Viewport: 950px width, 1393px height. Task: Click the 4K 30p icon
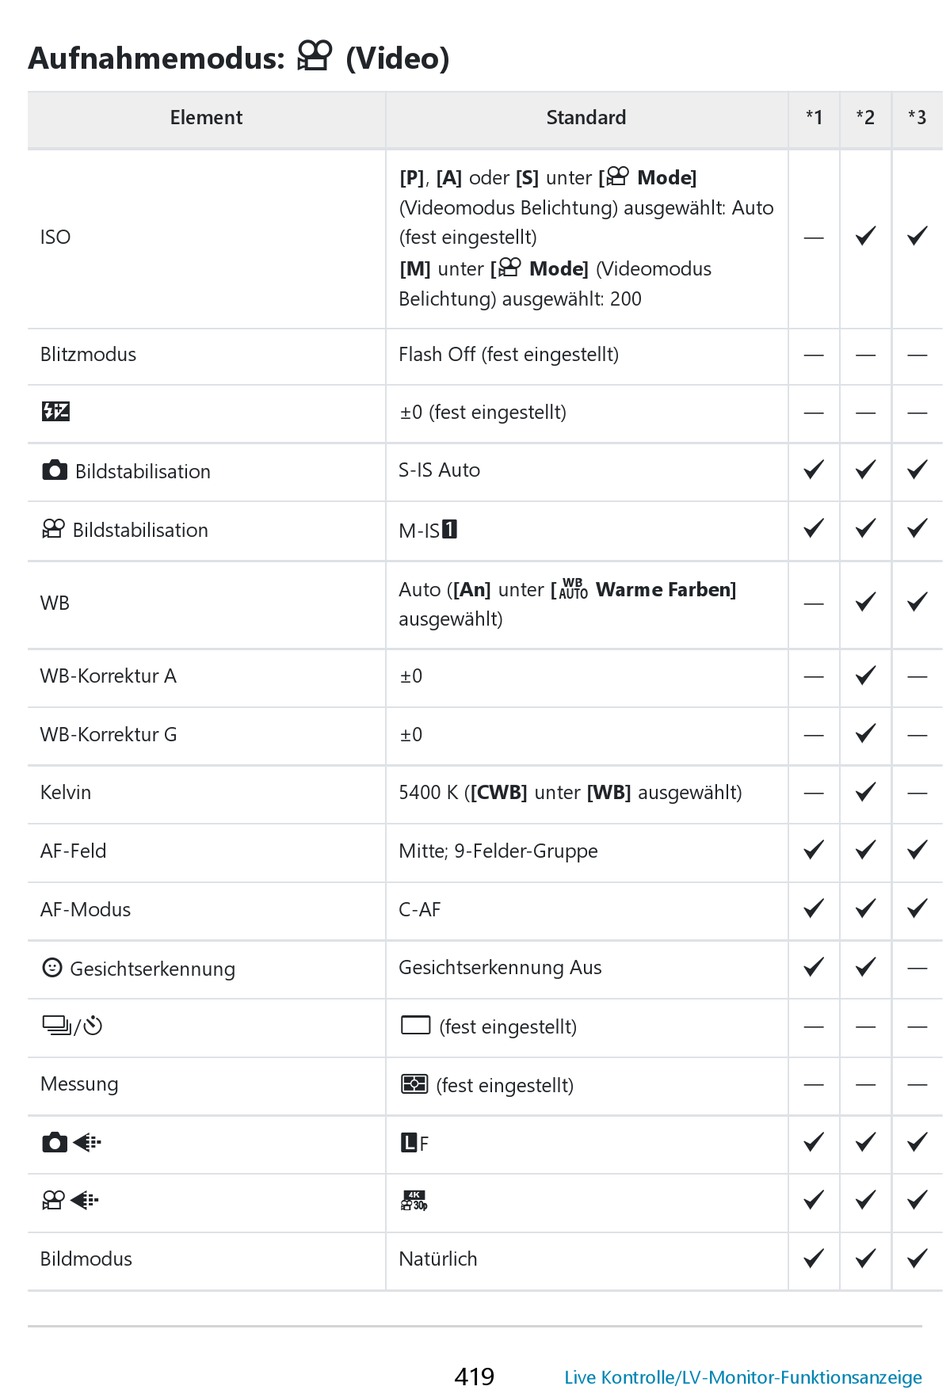click(x=414, y=1200)
